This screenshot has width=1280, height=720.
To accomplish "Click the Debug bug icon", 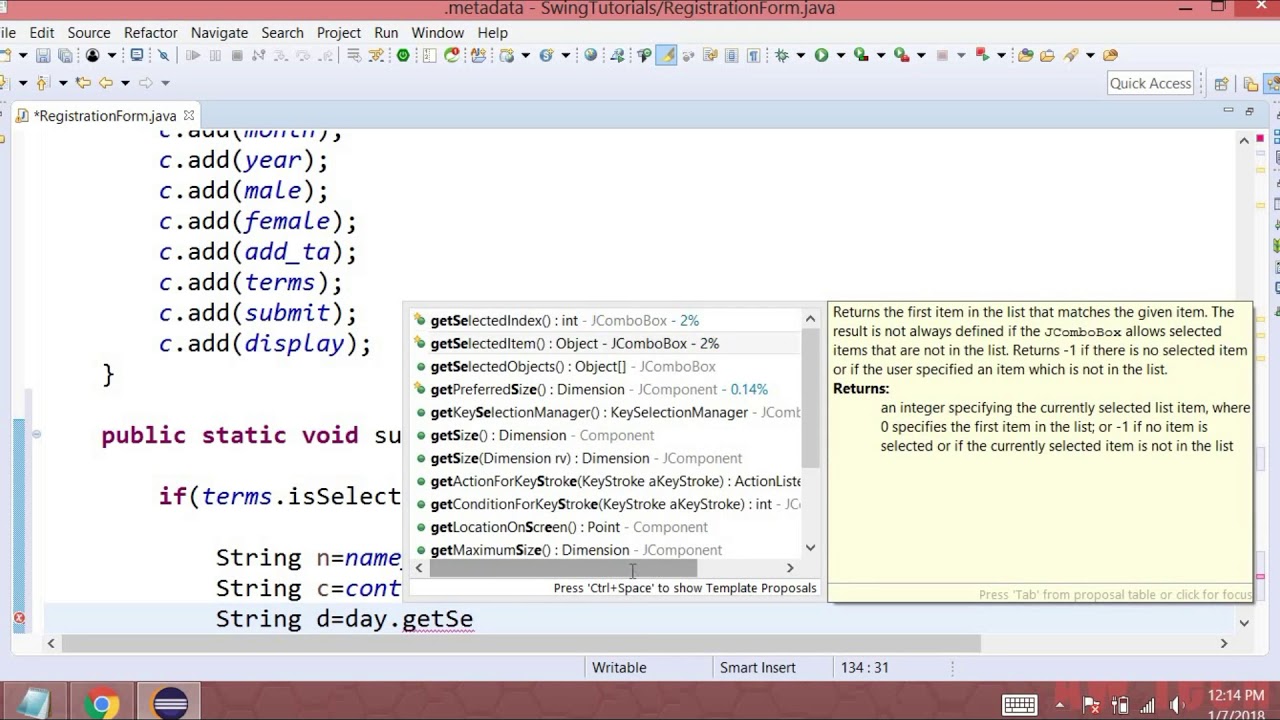I will [782, 55].
